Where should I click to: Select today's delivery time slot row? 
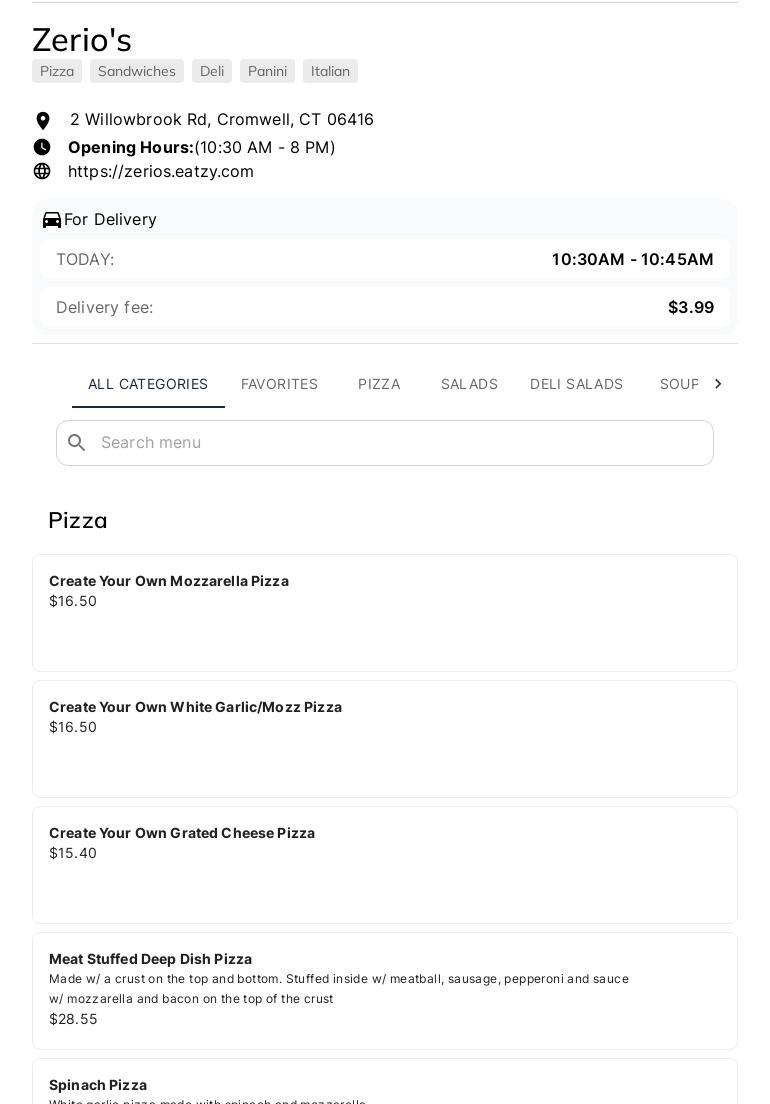[385, 260]
